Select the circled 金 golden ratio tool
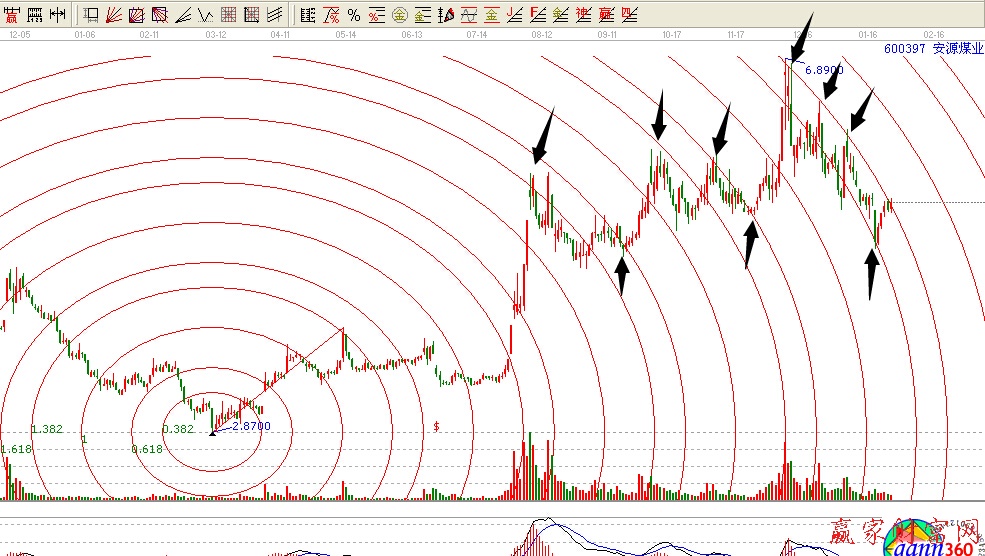The height and width of the screenshot is (556, 985). tap(399, 15)
